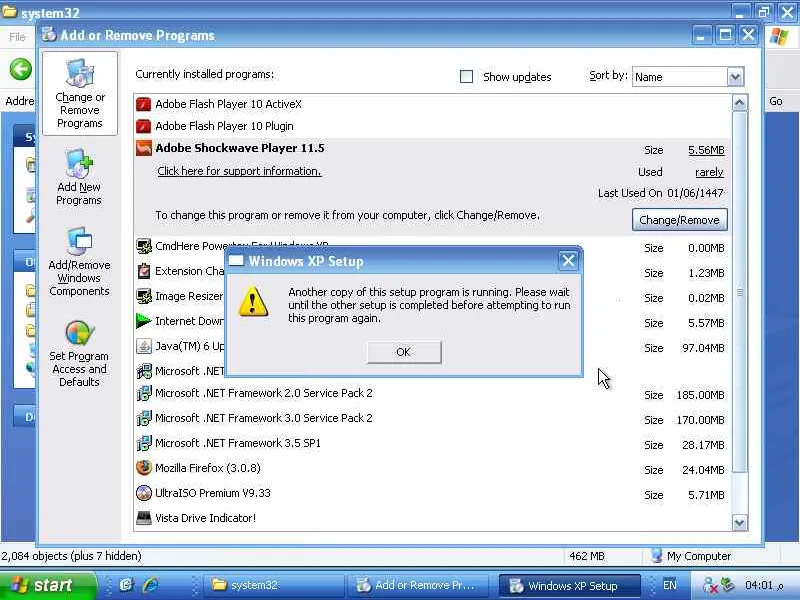This screenshot has width=800, height=600.
Task: Click the tray icon with red X
Action: click(710, 585)
